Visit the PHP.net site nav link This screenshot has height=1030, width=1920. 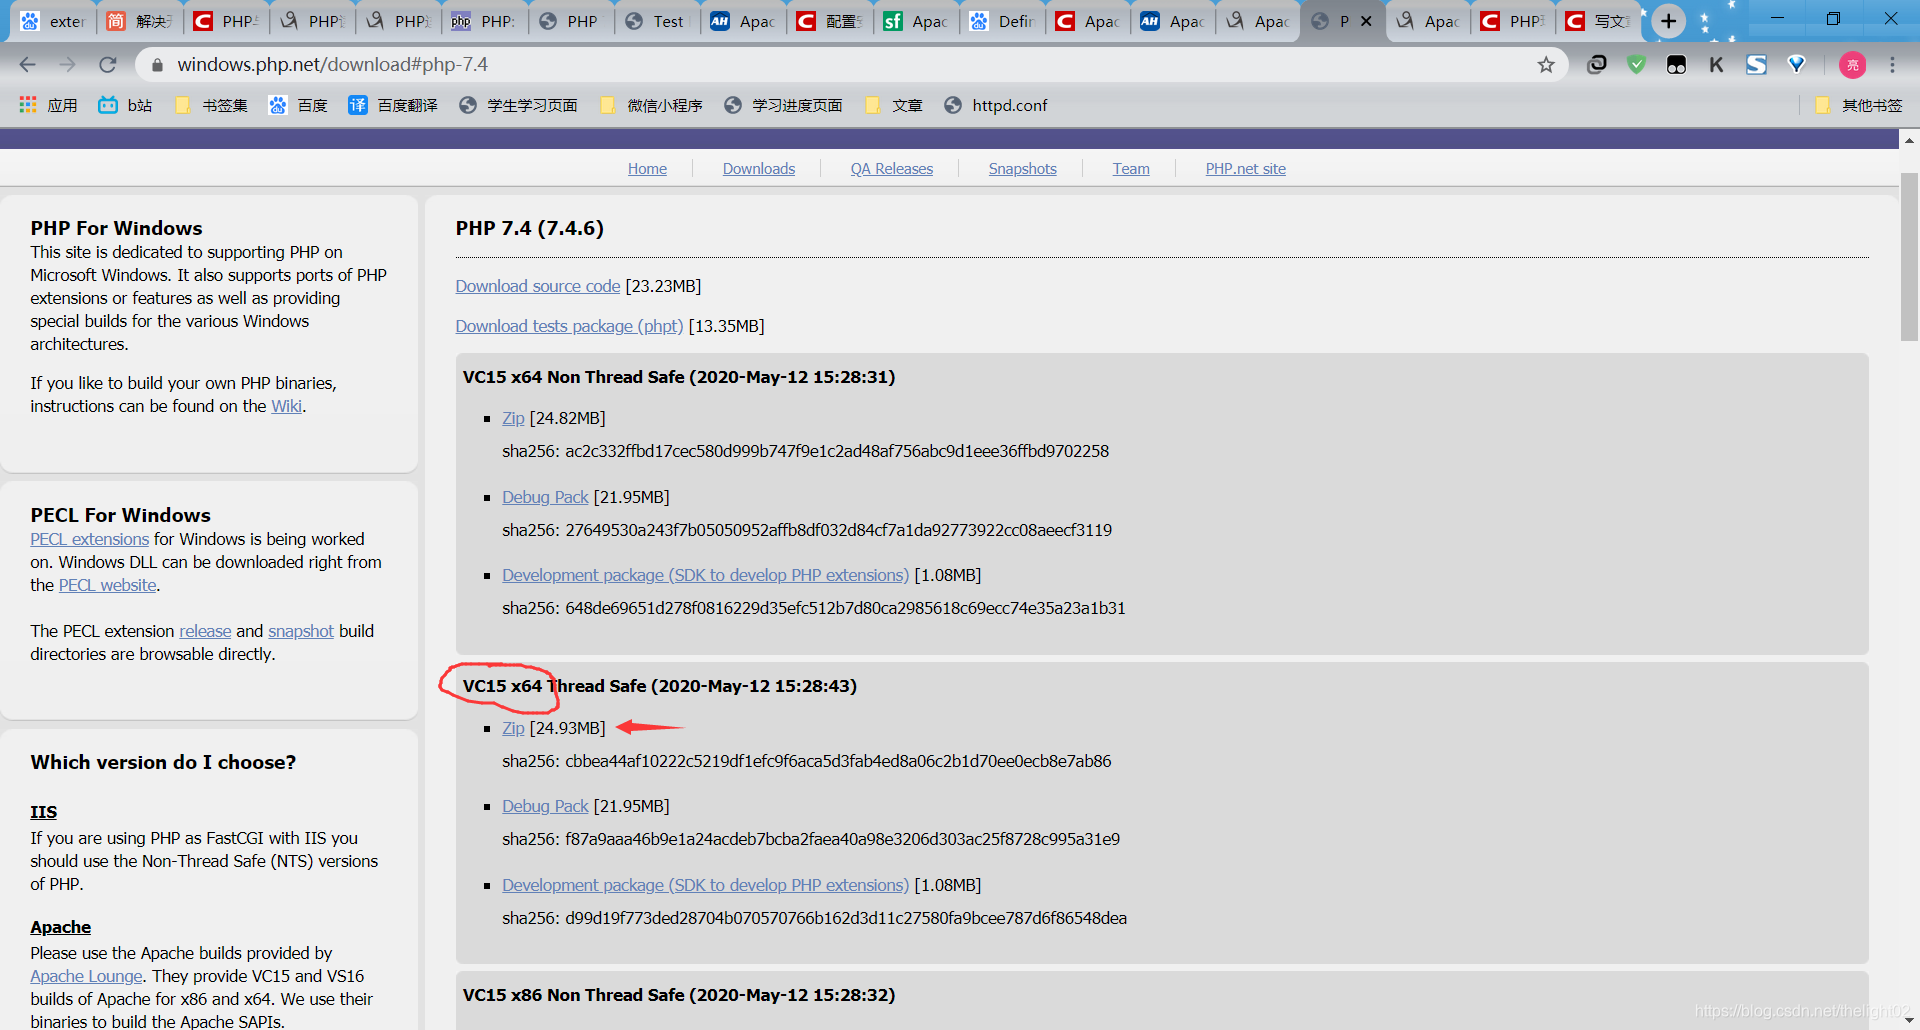(x=1246, y=169)
